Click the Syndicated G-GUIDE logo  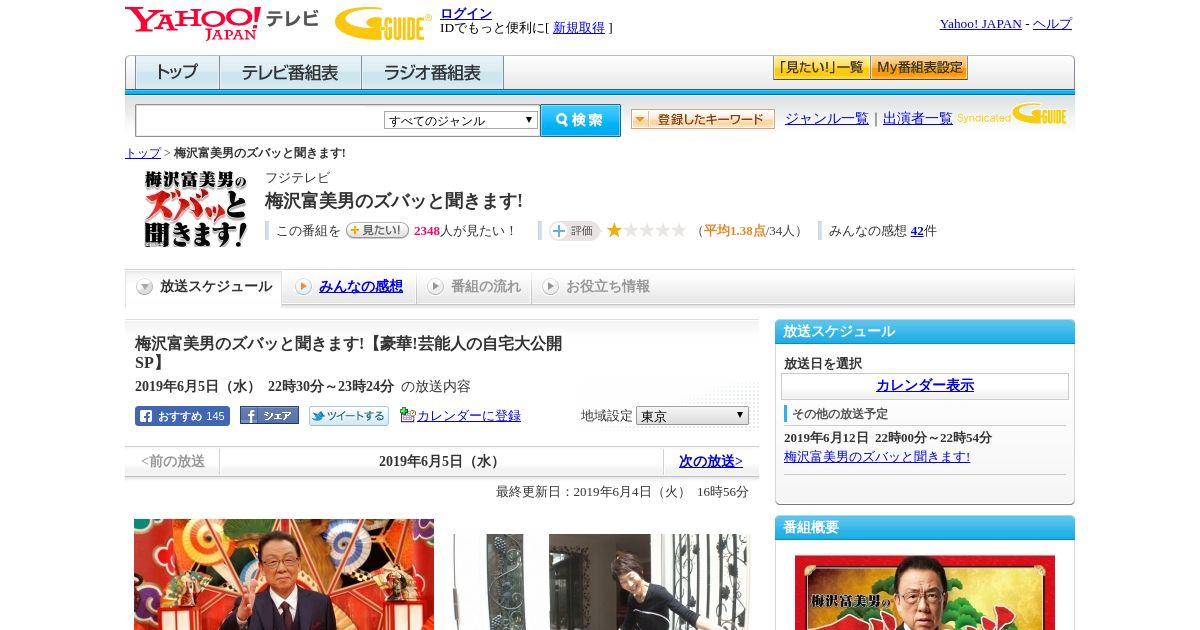pos(1012,115)
